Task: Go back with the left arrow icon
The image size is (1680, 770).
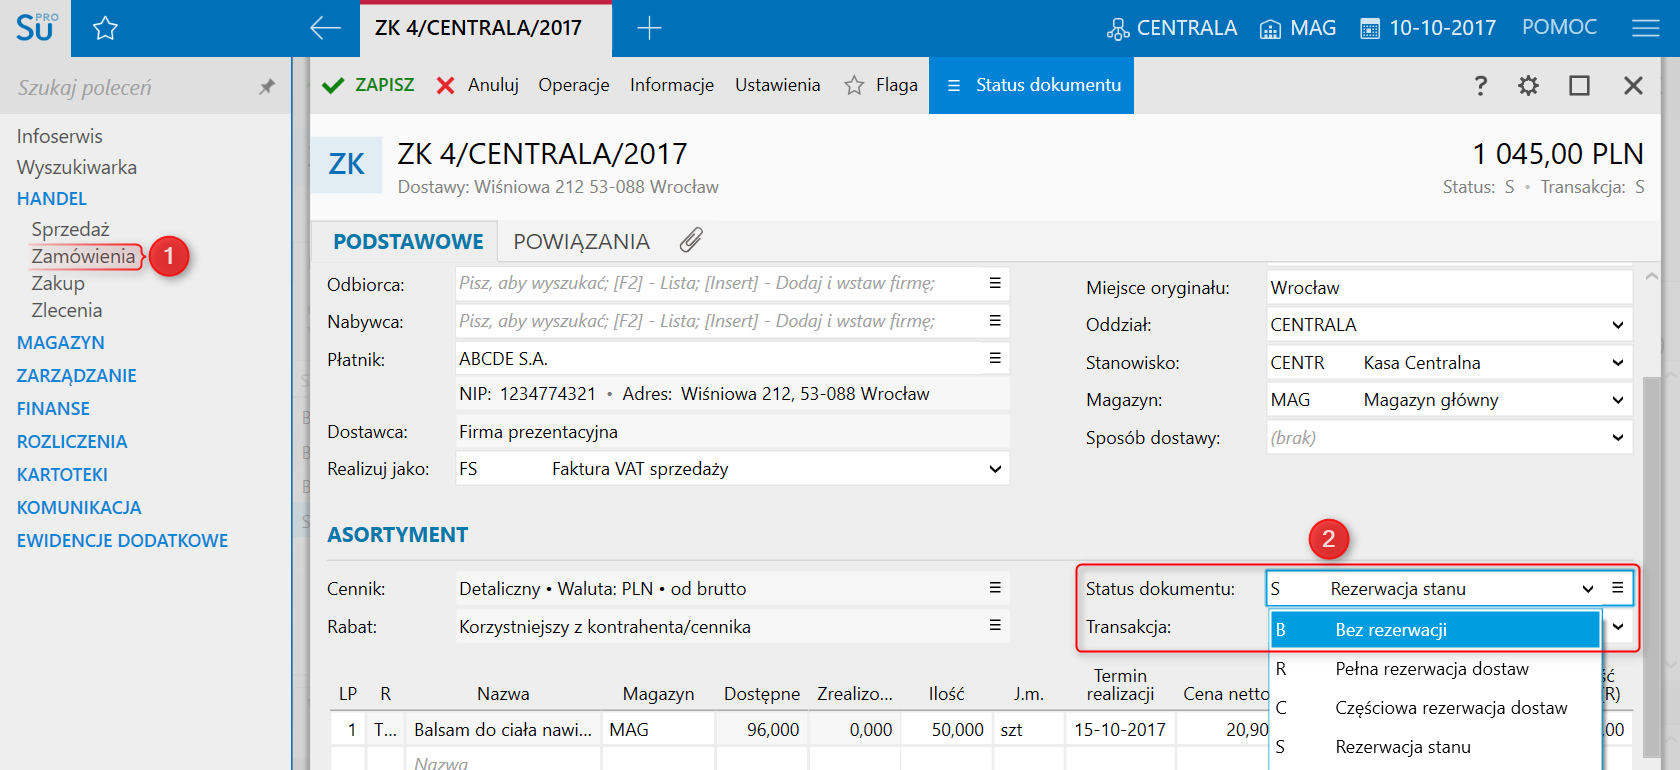Action: click(325, 28)
